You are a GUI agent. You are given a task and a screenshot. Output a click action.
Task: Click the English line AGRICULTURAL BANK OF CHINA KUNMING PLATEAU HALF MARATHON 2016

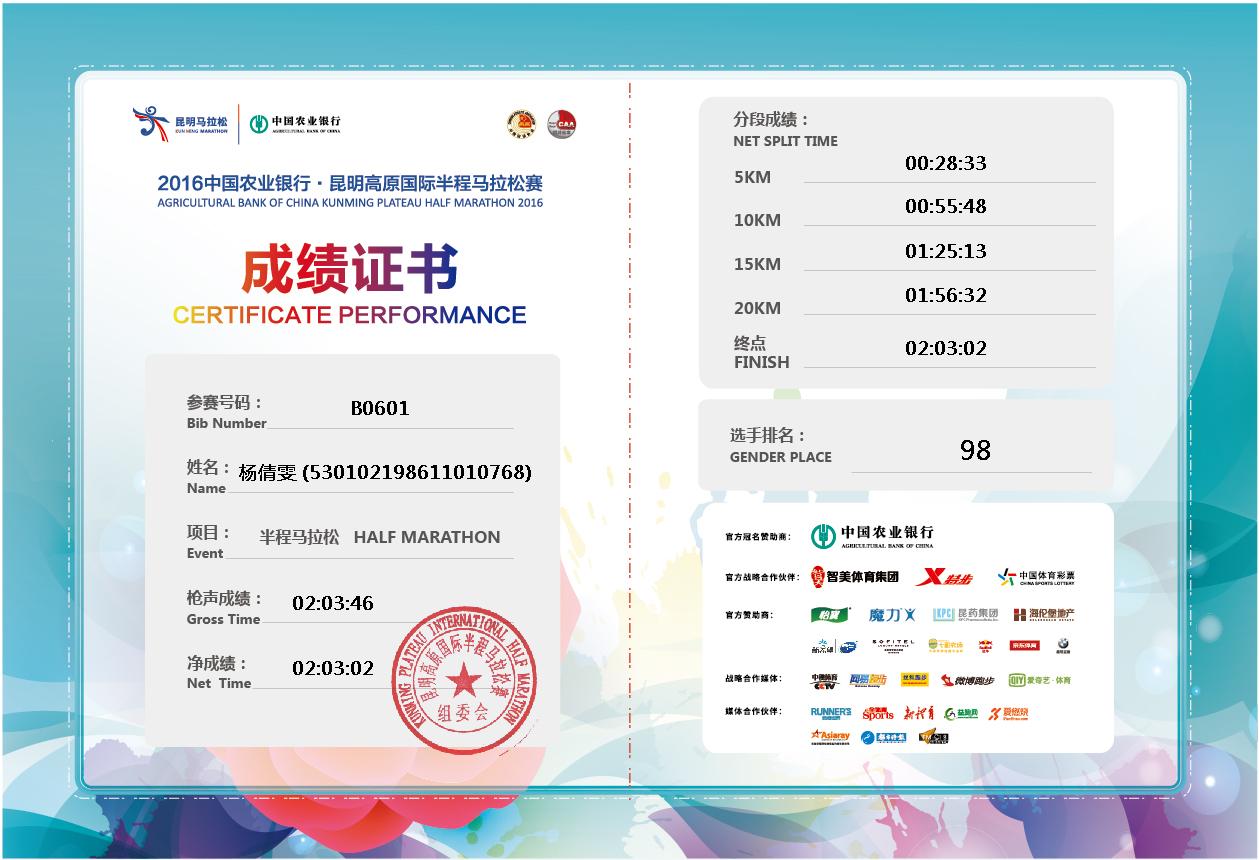pyautogui.click(x=350, y=203)
